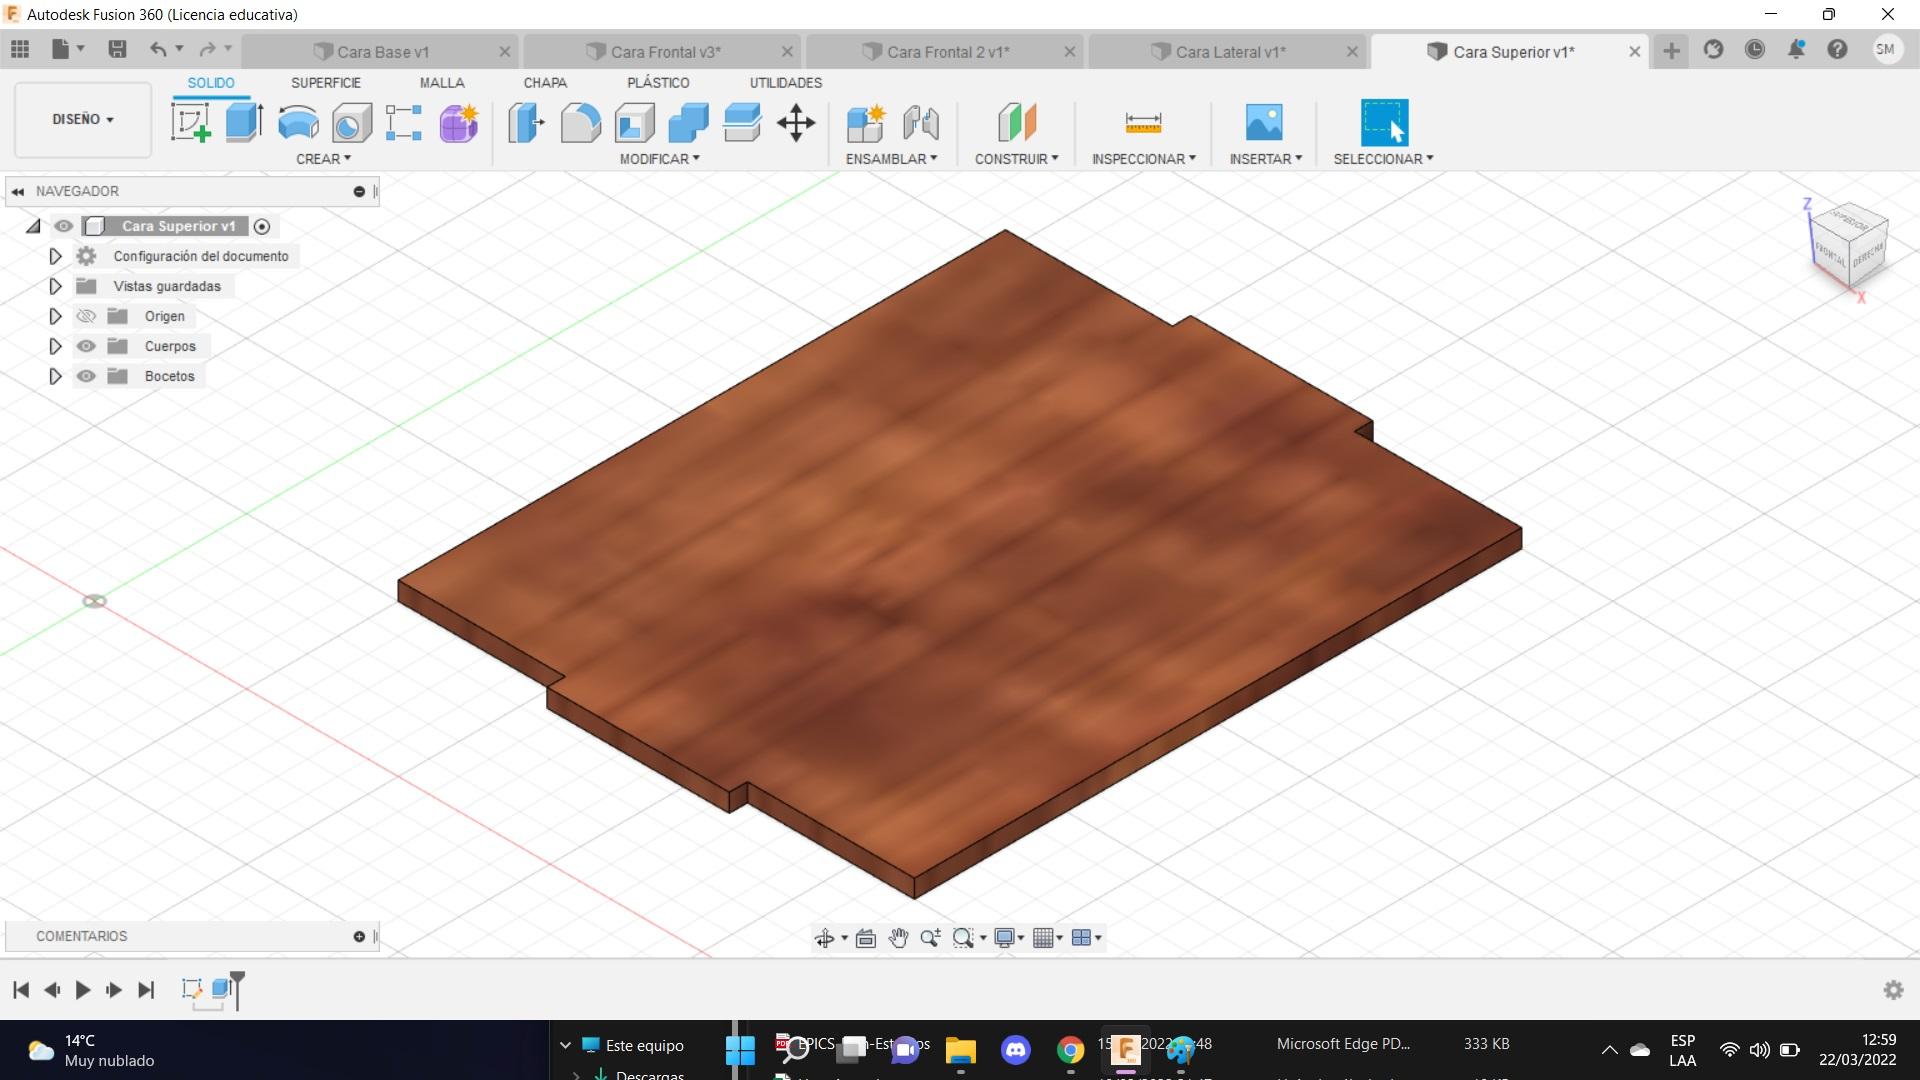Screen dimensions: 1920x1080
Task: Switch to the Cara Base v1 document tab
Action: (x=382, y=52)
